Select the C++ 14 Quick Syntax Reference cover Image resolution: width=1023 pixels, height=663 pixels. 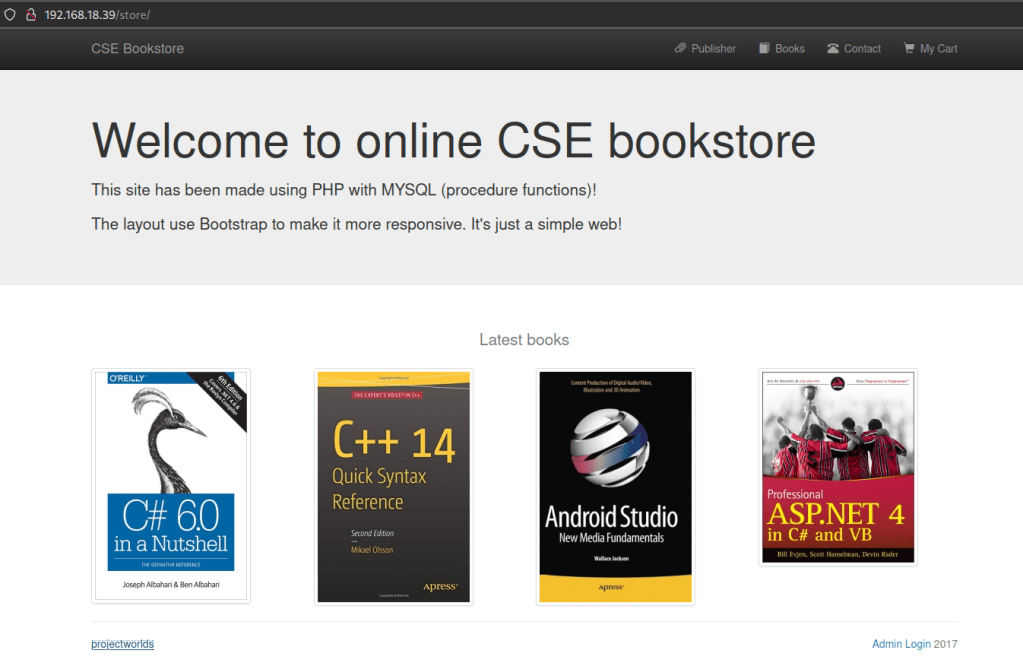click(x=393, y=487)
